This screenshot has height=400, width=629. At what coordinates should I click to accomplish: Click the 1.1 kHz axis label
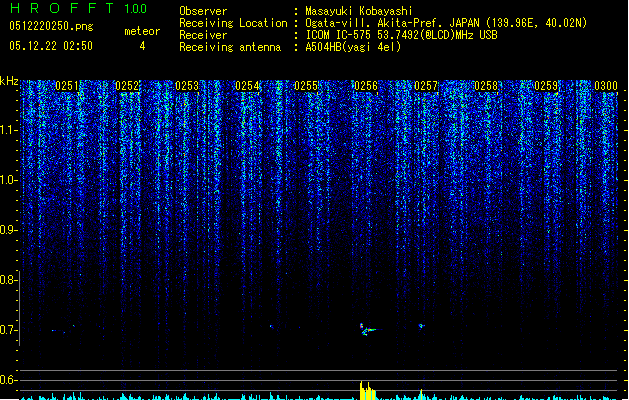[x=8, y=130]
